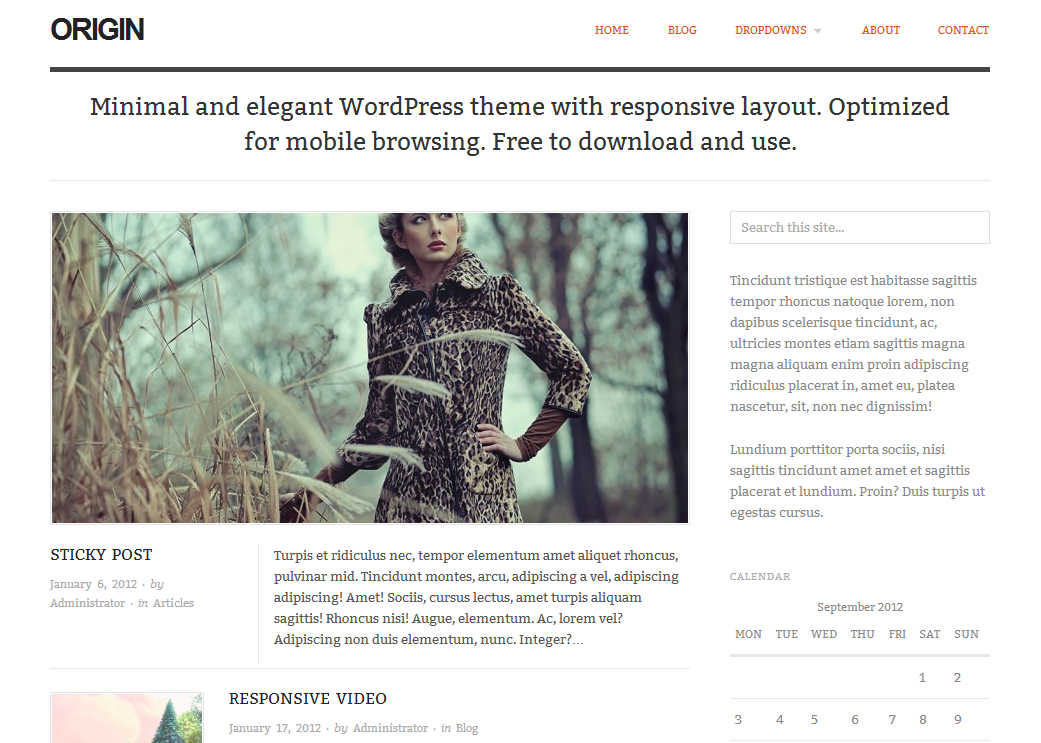Select day 8 in the calendar
Viewport: 1041px width, 743px height.
(923, 720)
